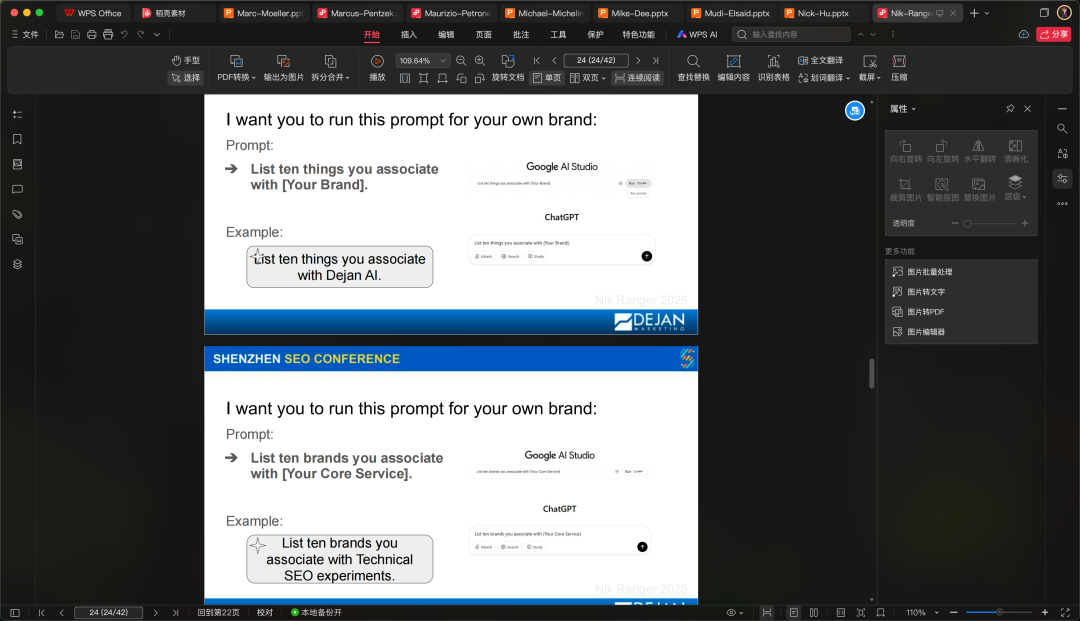
Task: Click the undo arrow icon
Action: pyautogui.click(x=124, y=34)
